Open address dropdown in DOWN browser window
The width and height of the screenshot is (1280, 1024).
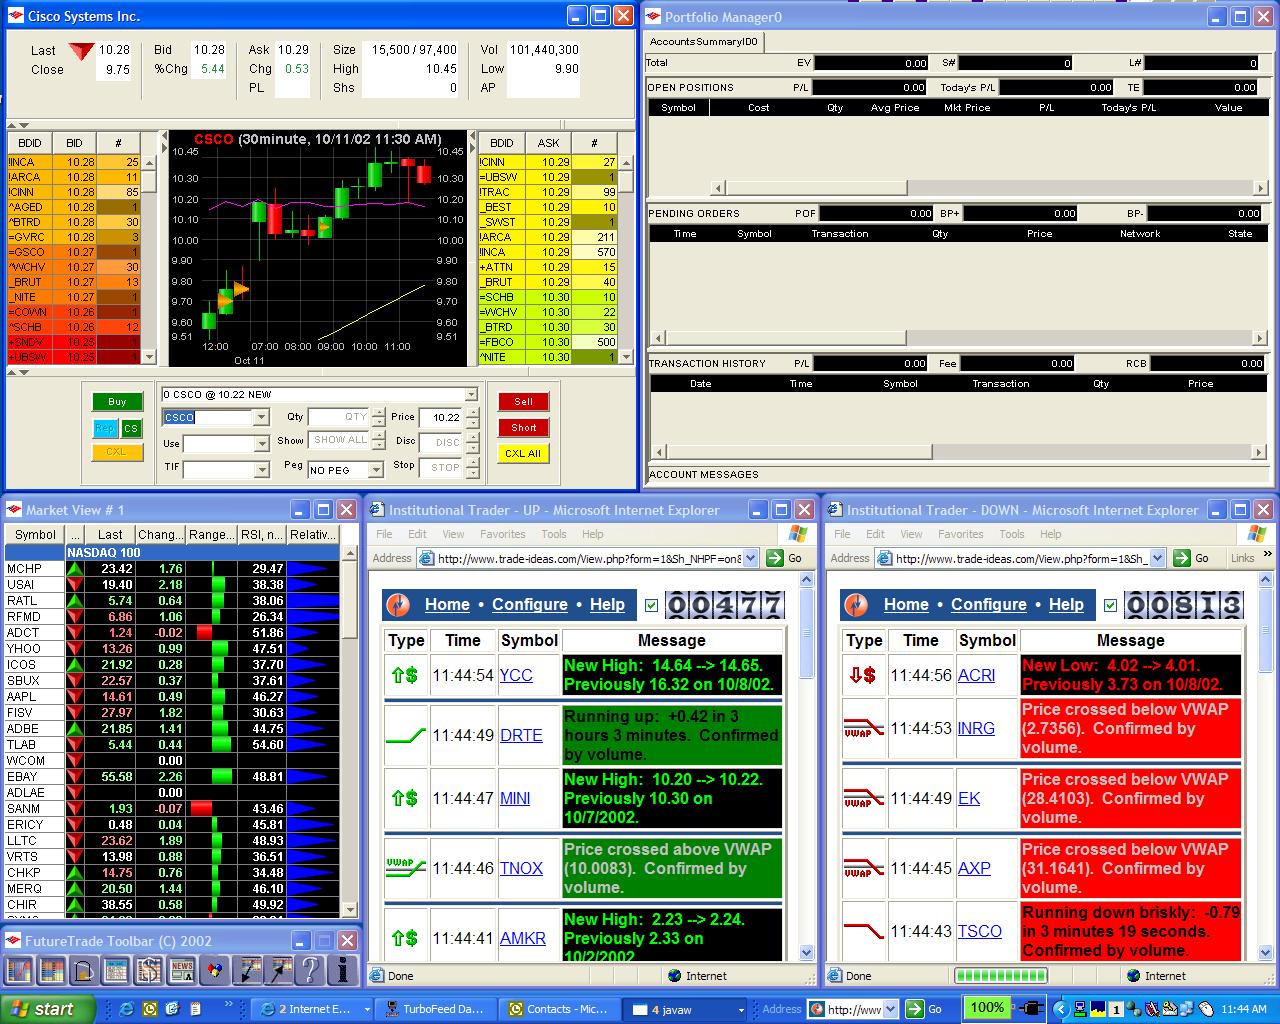coord(1157,558)
